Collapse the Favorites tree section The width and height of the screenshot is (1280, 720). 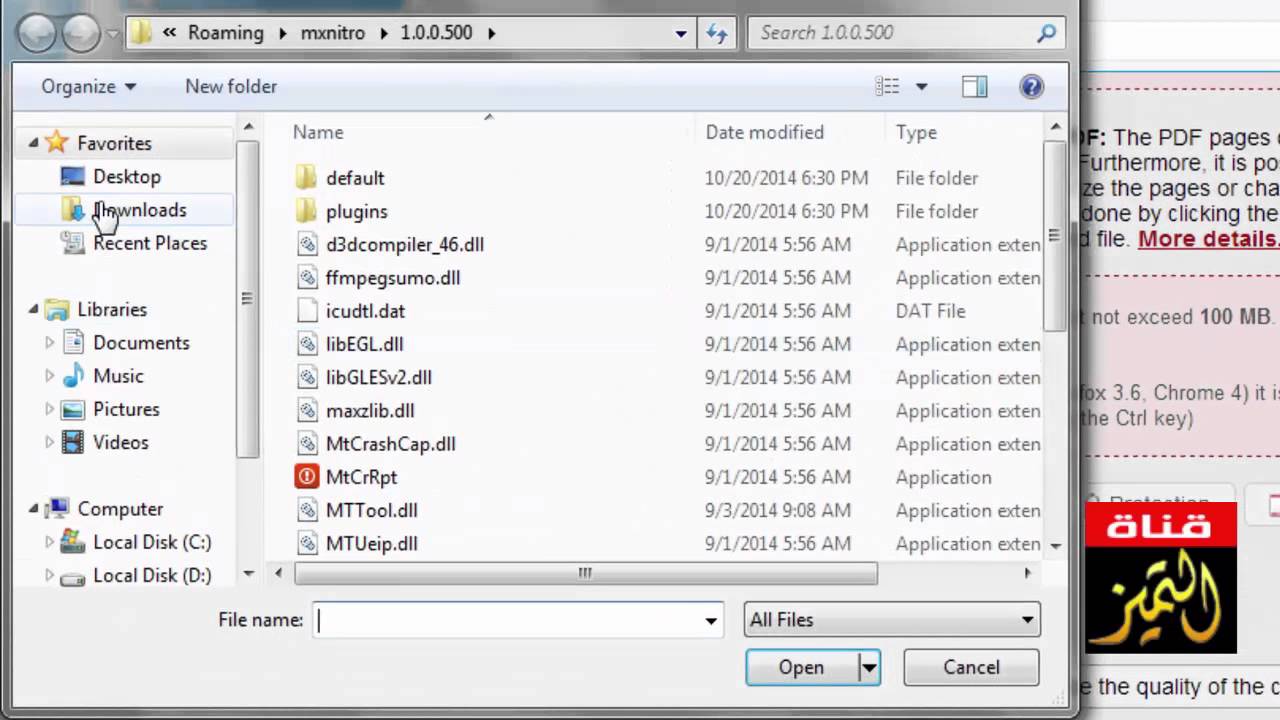(x=34, y=143)
